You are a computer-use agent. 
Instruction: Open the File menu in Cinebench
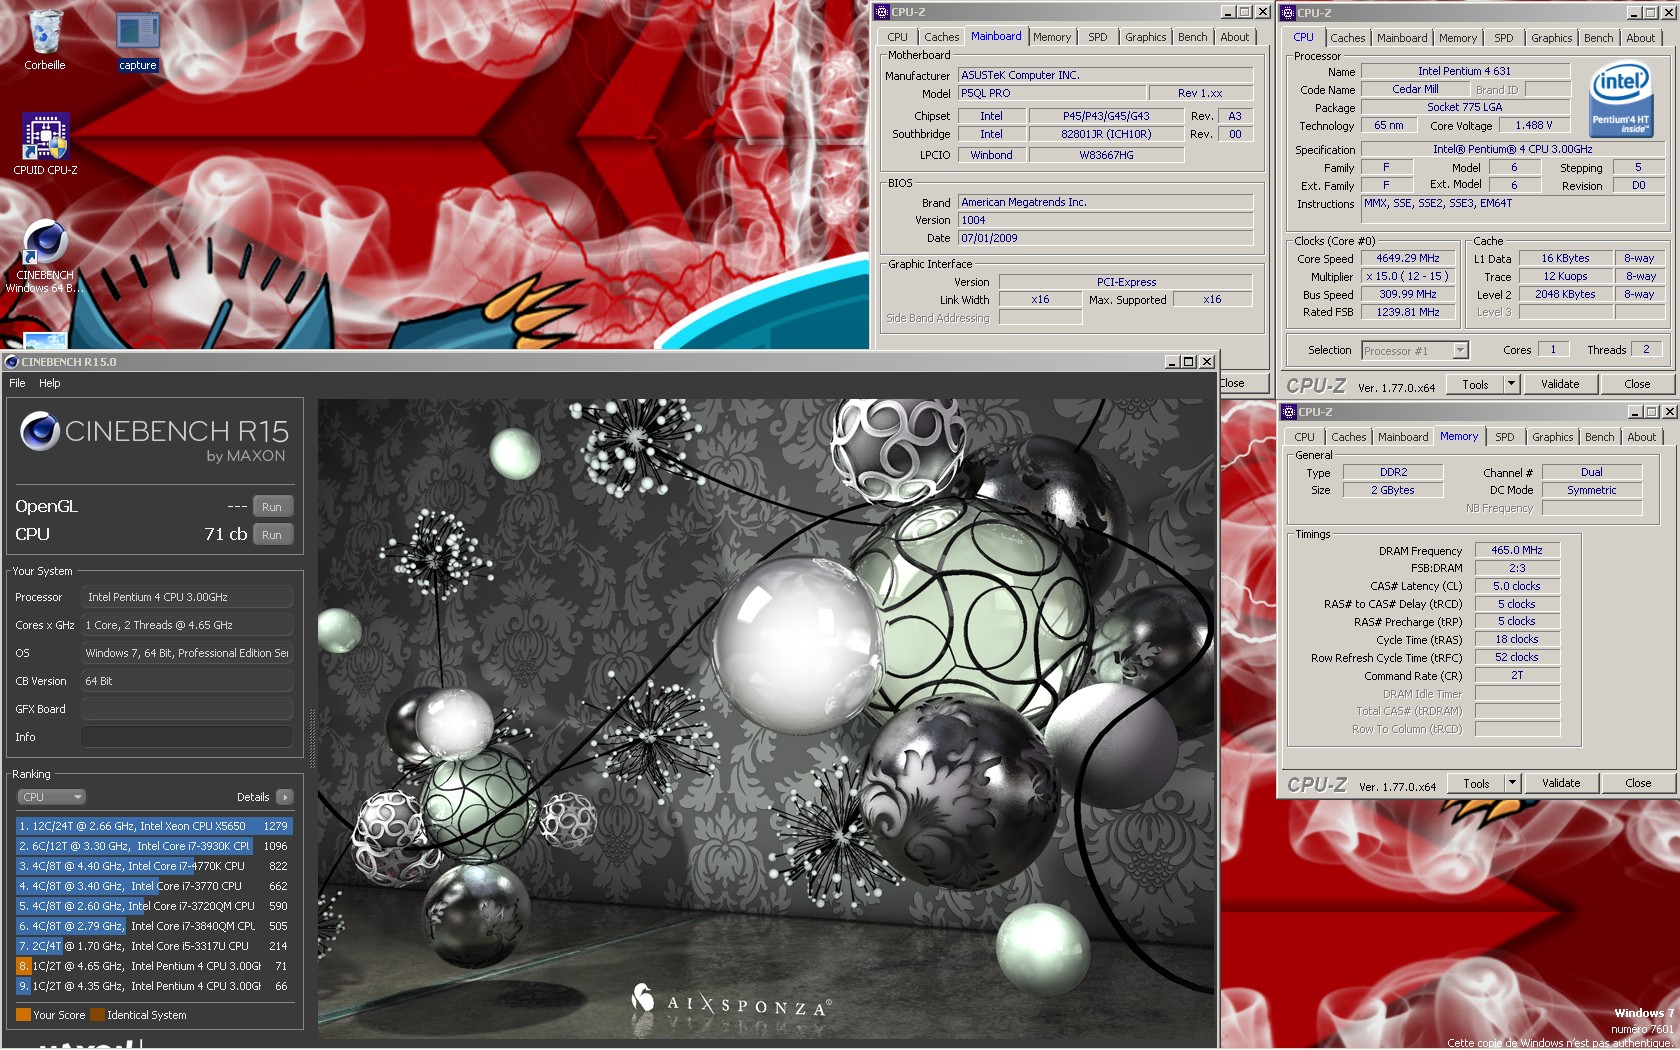tap(17, 383)
